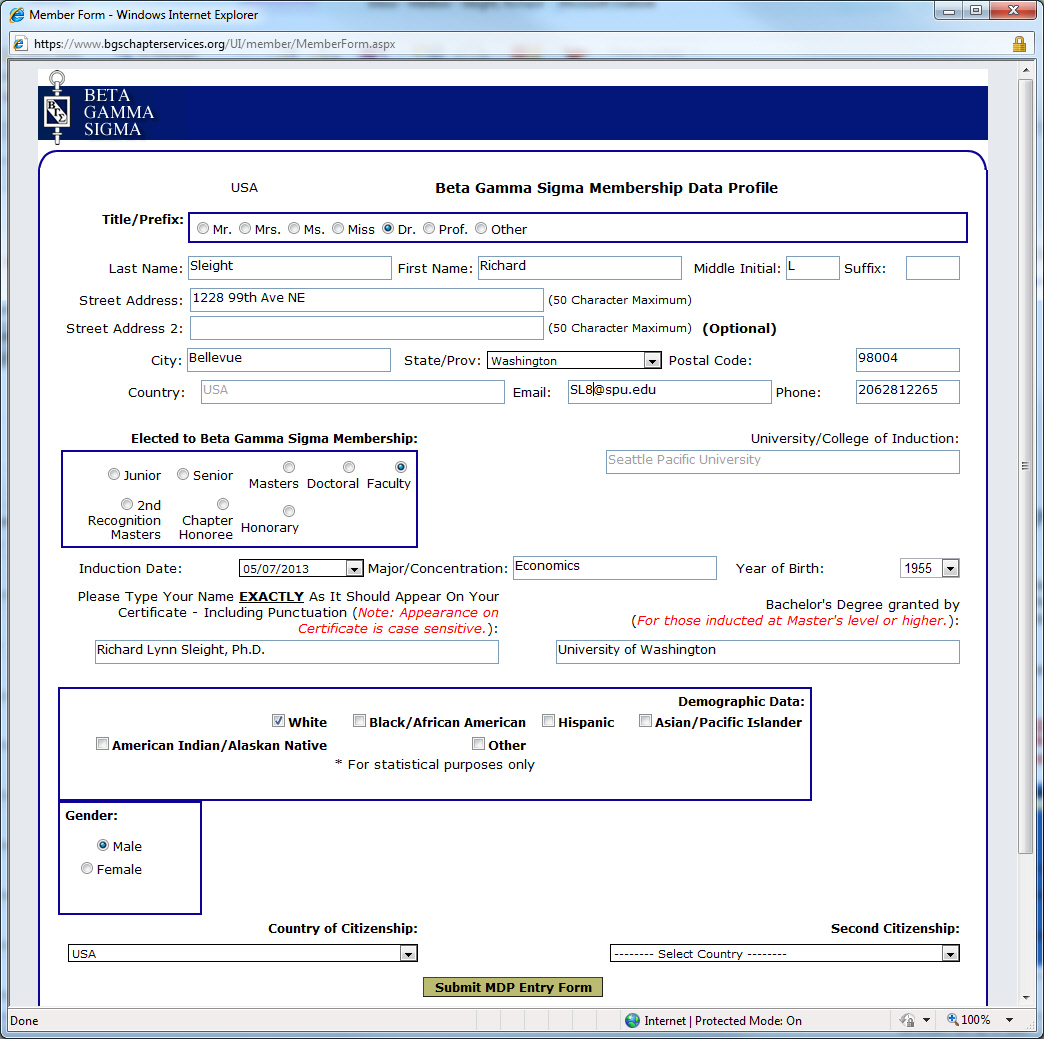Image resolution: width=1044 pixels, height=1039 pixels.
Task: Open zoom level dropdown arrow in status bar
Action: coord(1010,1020)
